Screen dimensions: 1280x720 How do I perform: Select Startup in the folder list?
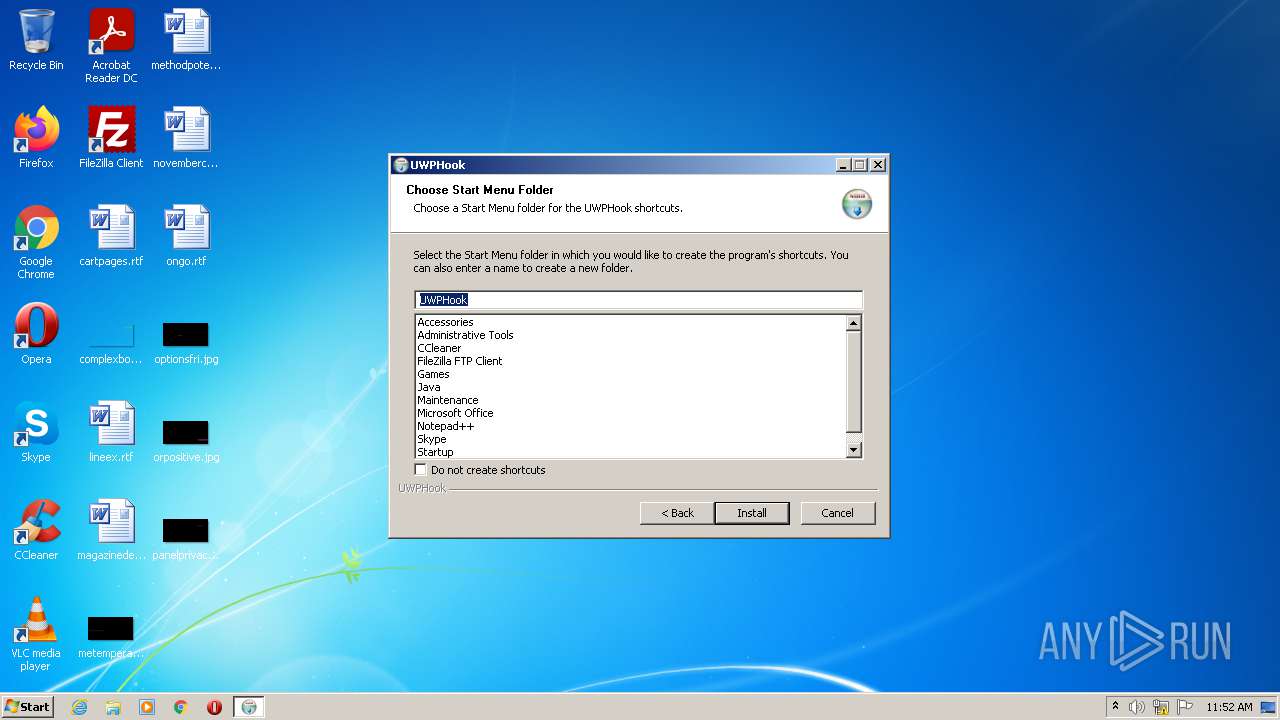[435, 452]
